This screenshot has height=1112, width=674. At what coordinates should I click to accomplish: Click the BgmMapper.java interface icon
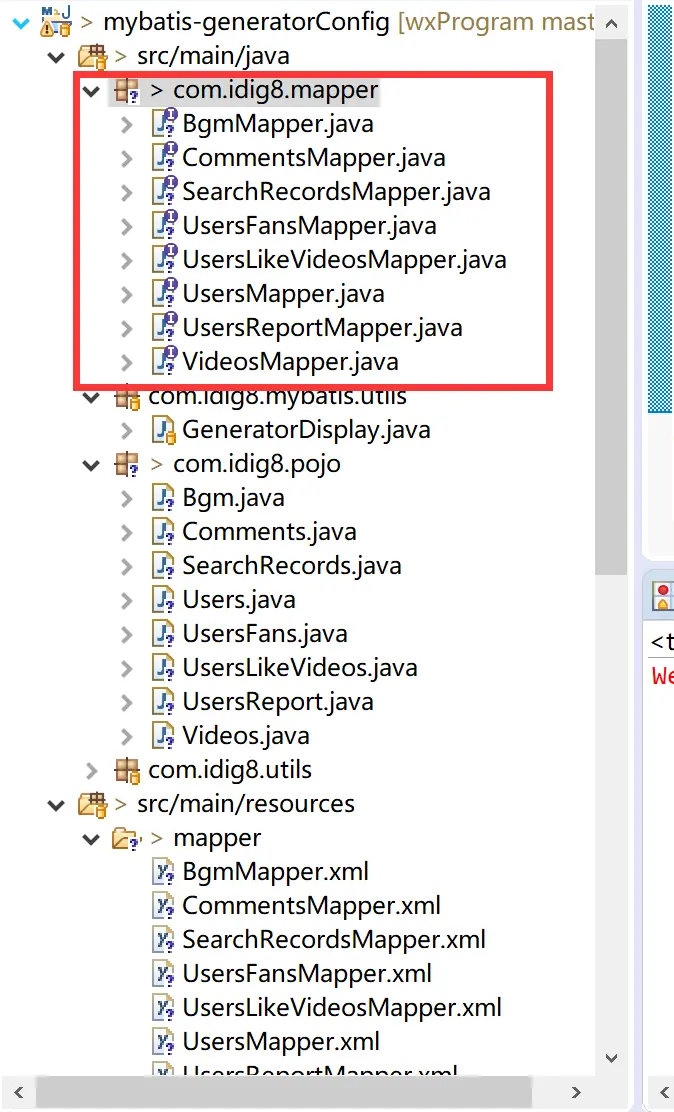(165, 123)
